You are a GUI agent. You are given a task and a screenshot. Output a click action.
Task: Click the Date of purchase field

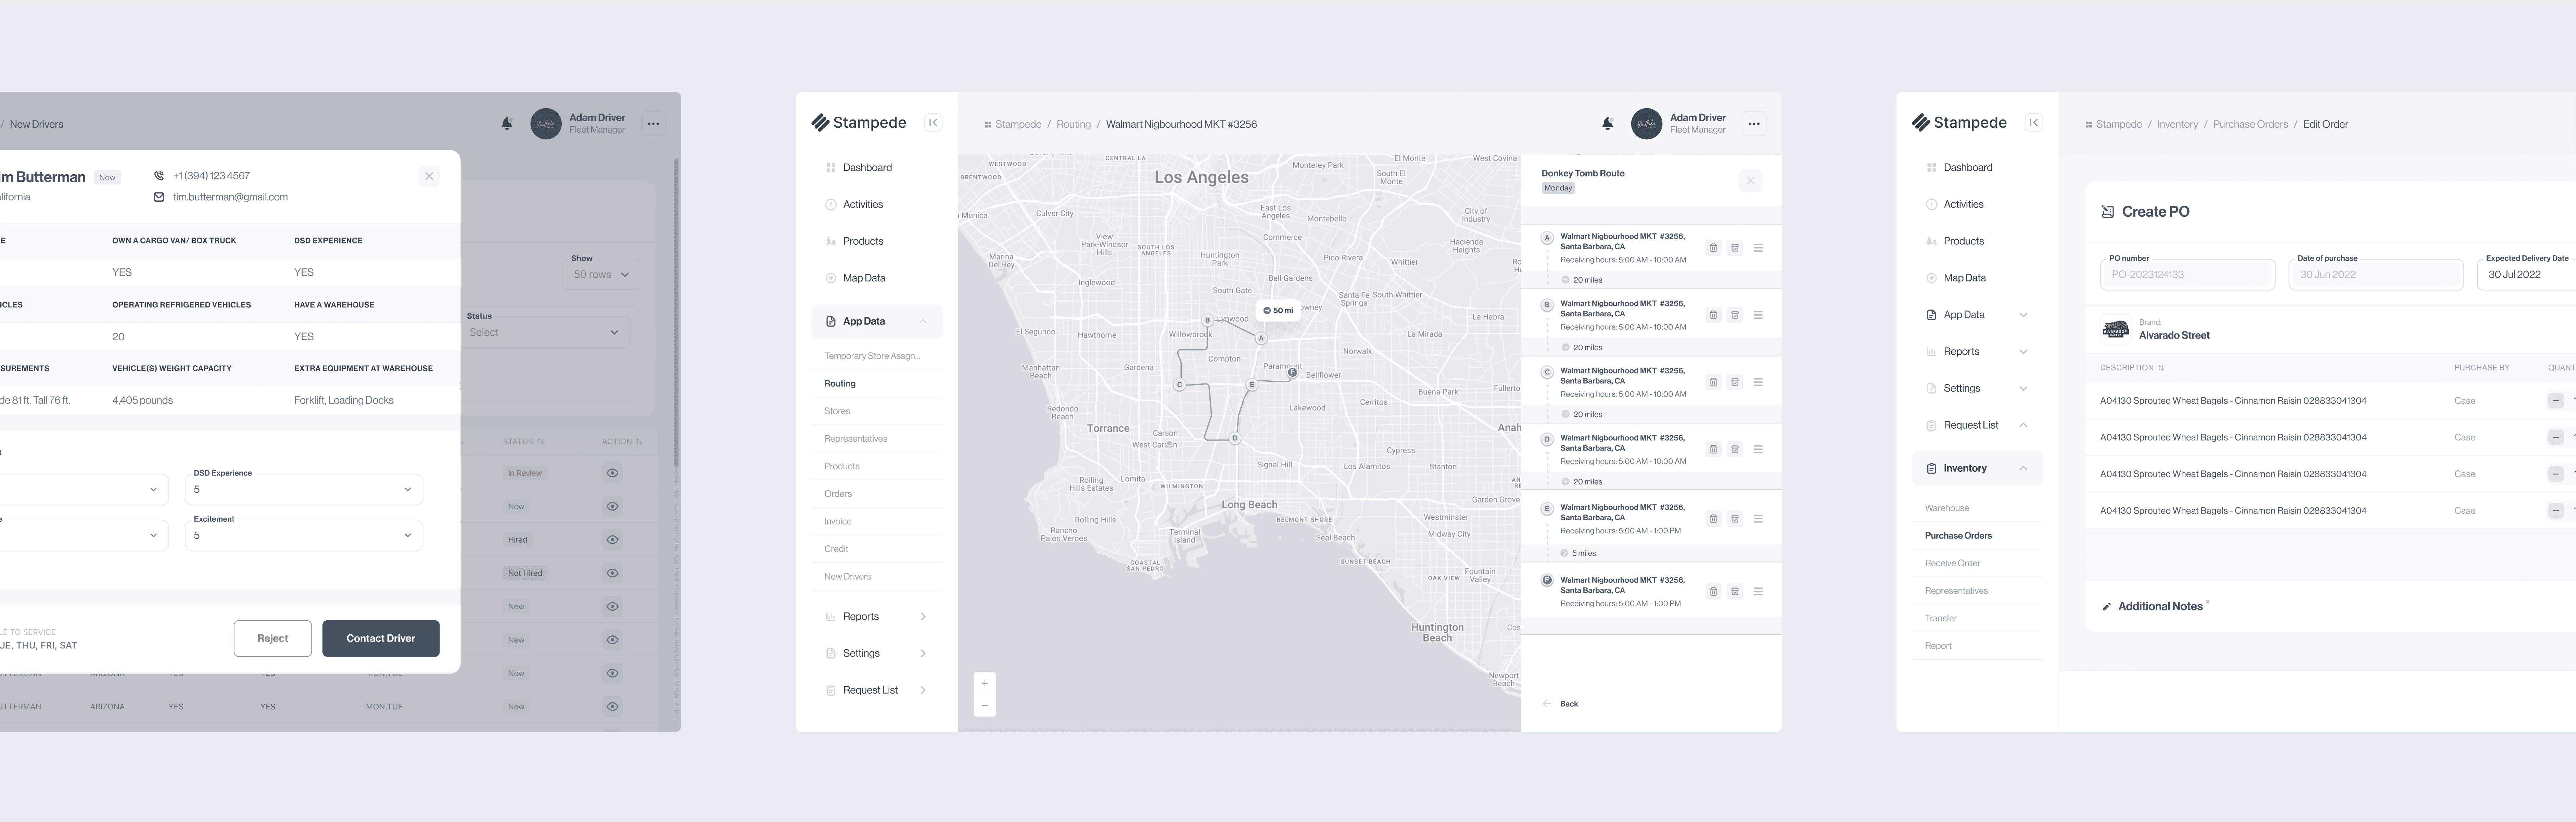tap(2376, 274)
